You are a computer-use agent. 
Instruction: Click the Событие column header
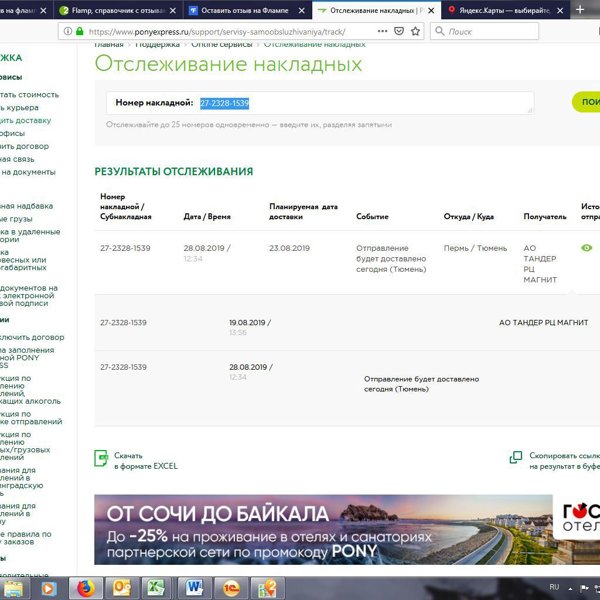click(x=372, y=217)
